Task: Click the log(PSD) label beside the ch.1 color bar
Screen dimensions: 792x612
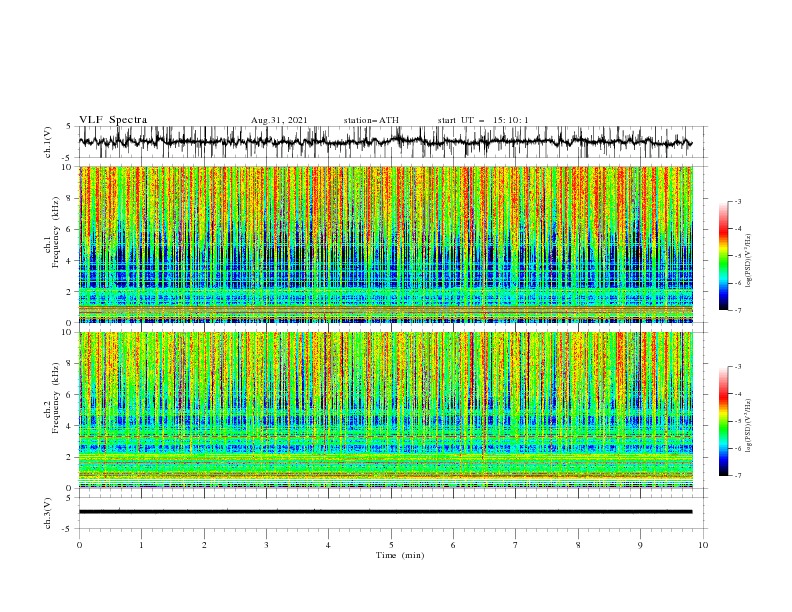Action: (748, 261)
